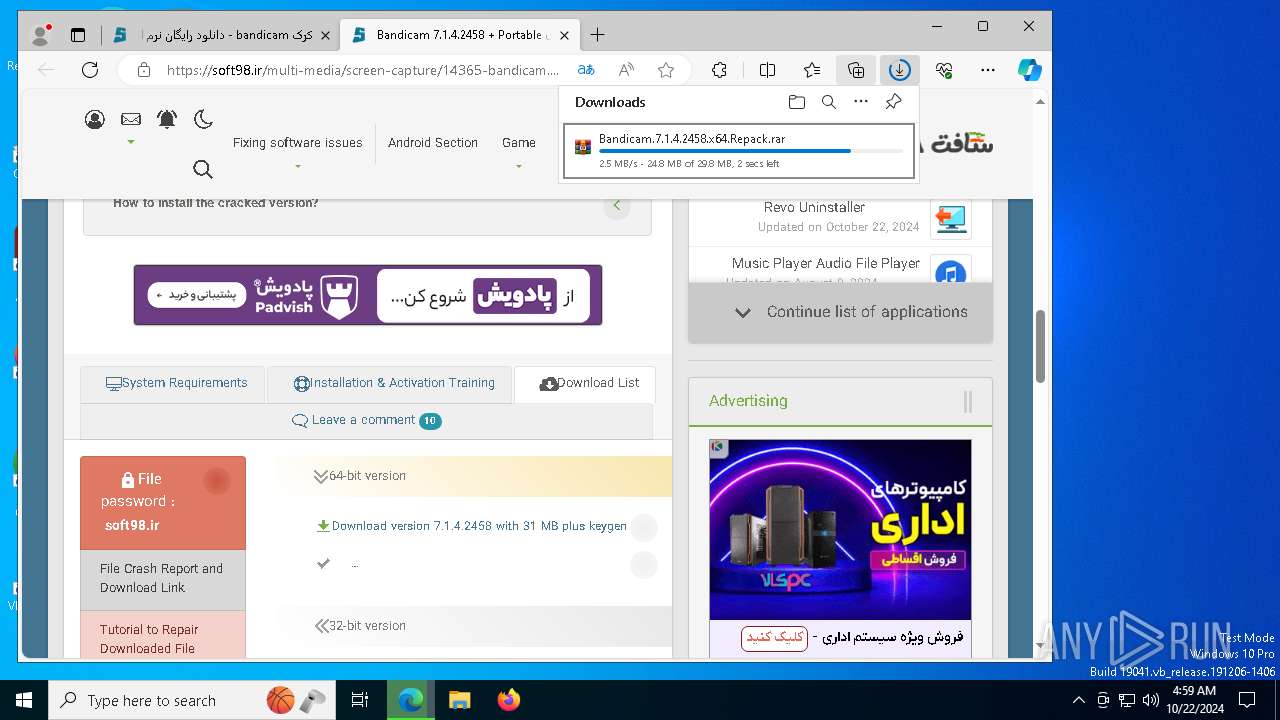The width and height of the screenshot is (1280, 720).
Task: Open Task View on taskbar
Action: [360, 700]
